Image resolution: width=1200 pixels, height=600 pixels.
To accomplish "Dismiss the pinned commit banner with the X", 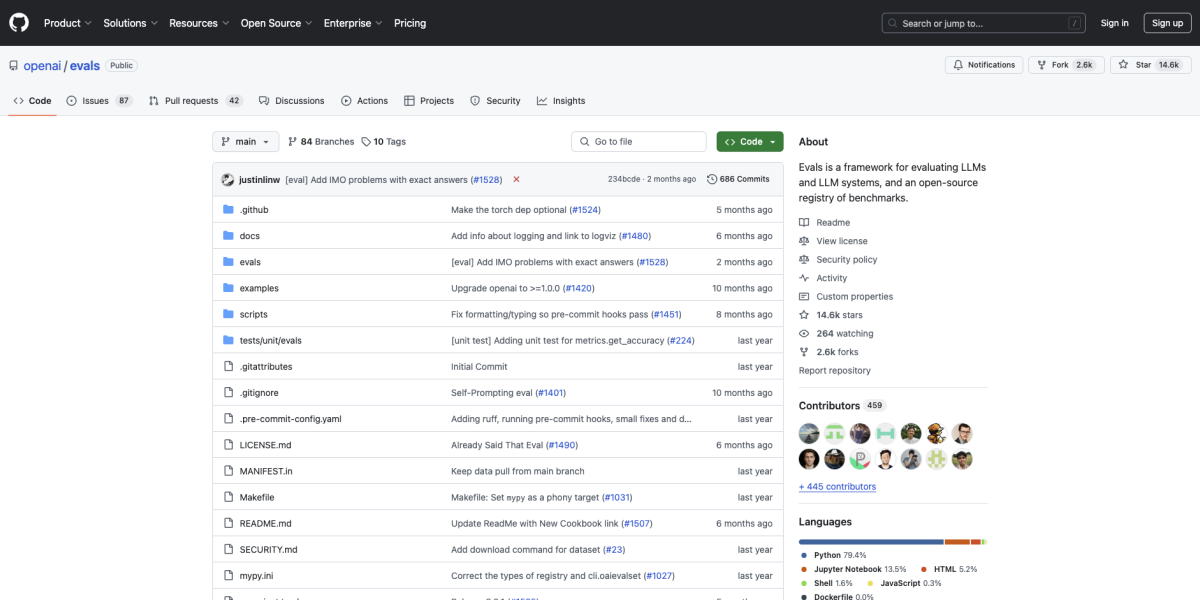I will coord(516,178).
